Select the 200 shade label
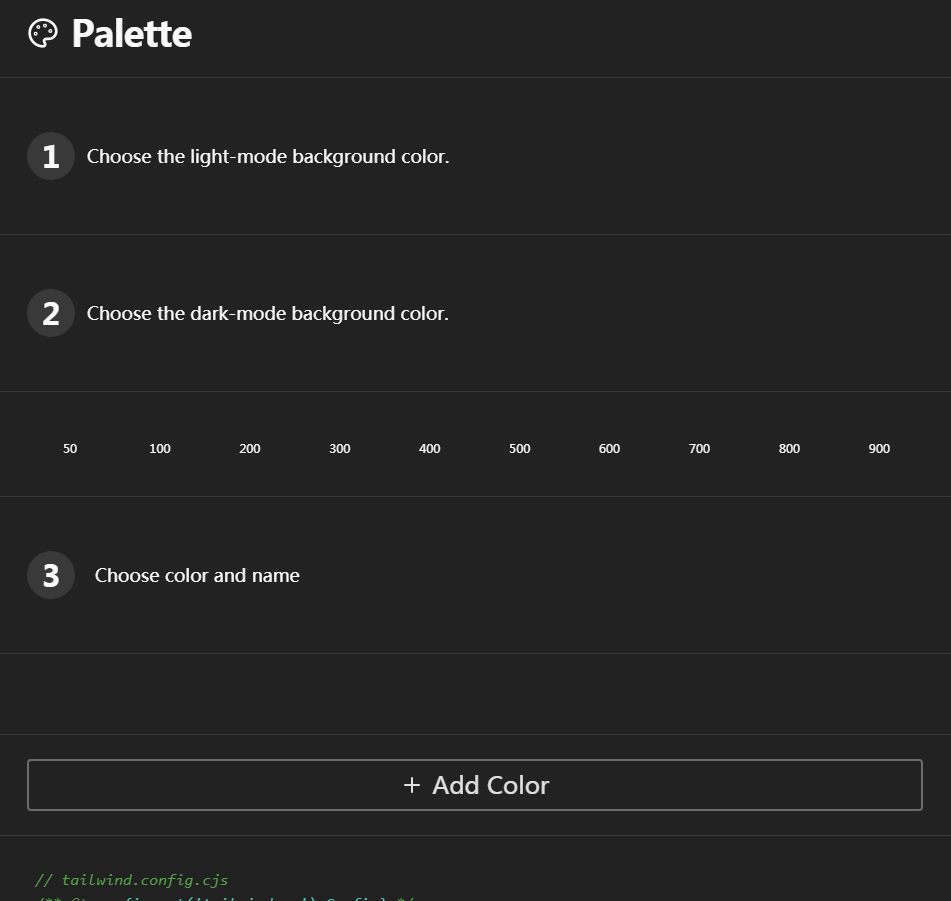951x901 pixels. click(250, 448)
